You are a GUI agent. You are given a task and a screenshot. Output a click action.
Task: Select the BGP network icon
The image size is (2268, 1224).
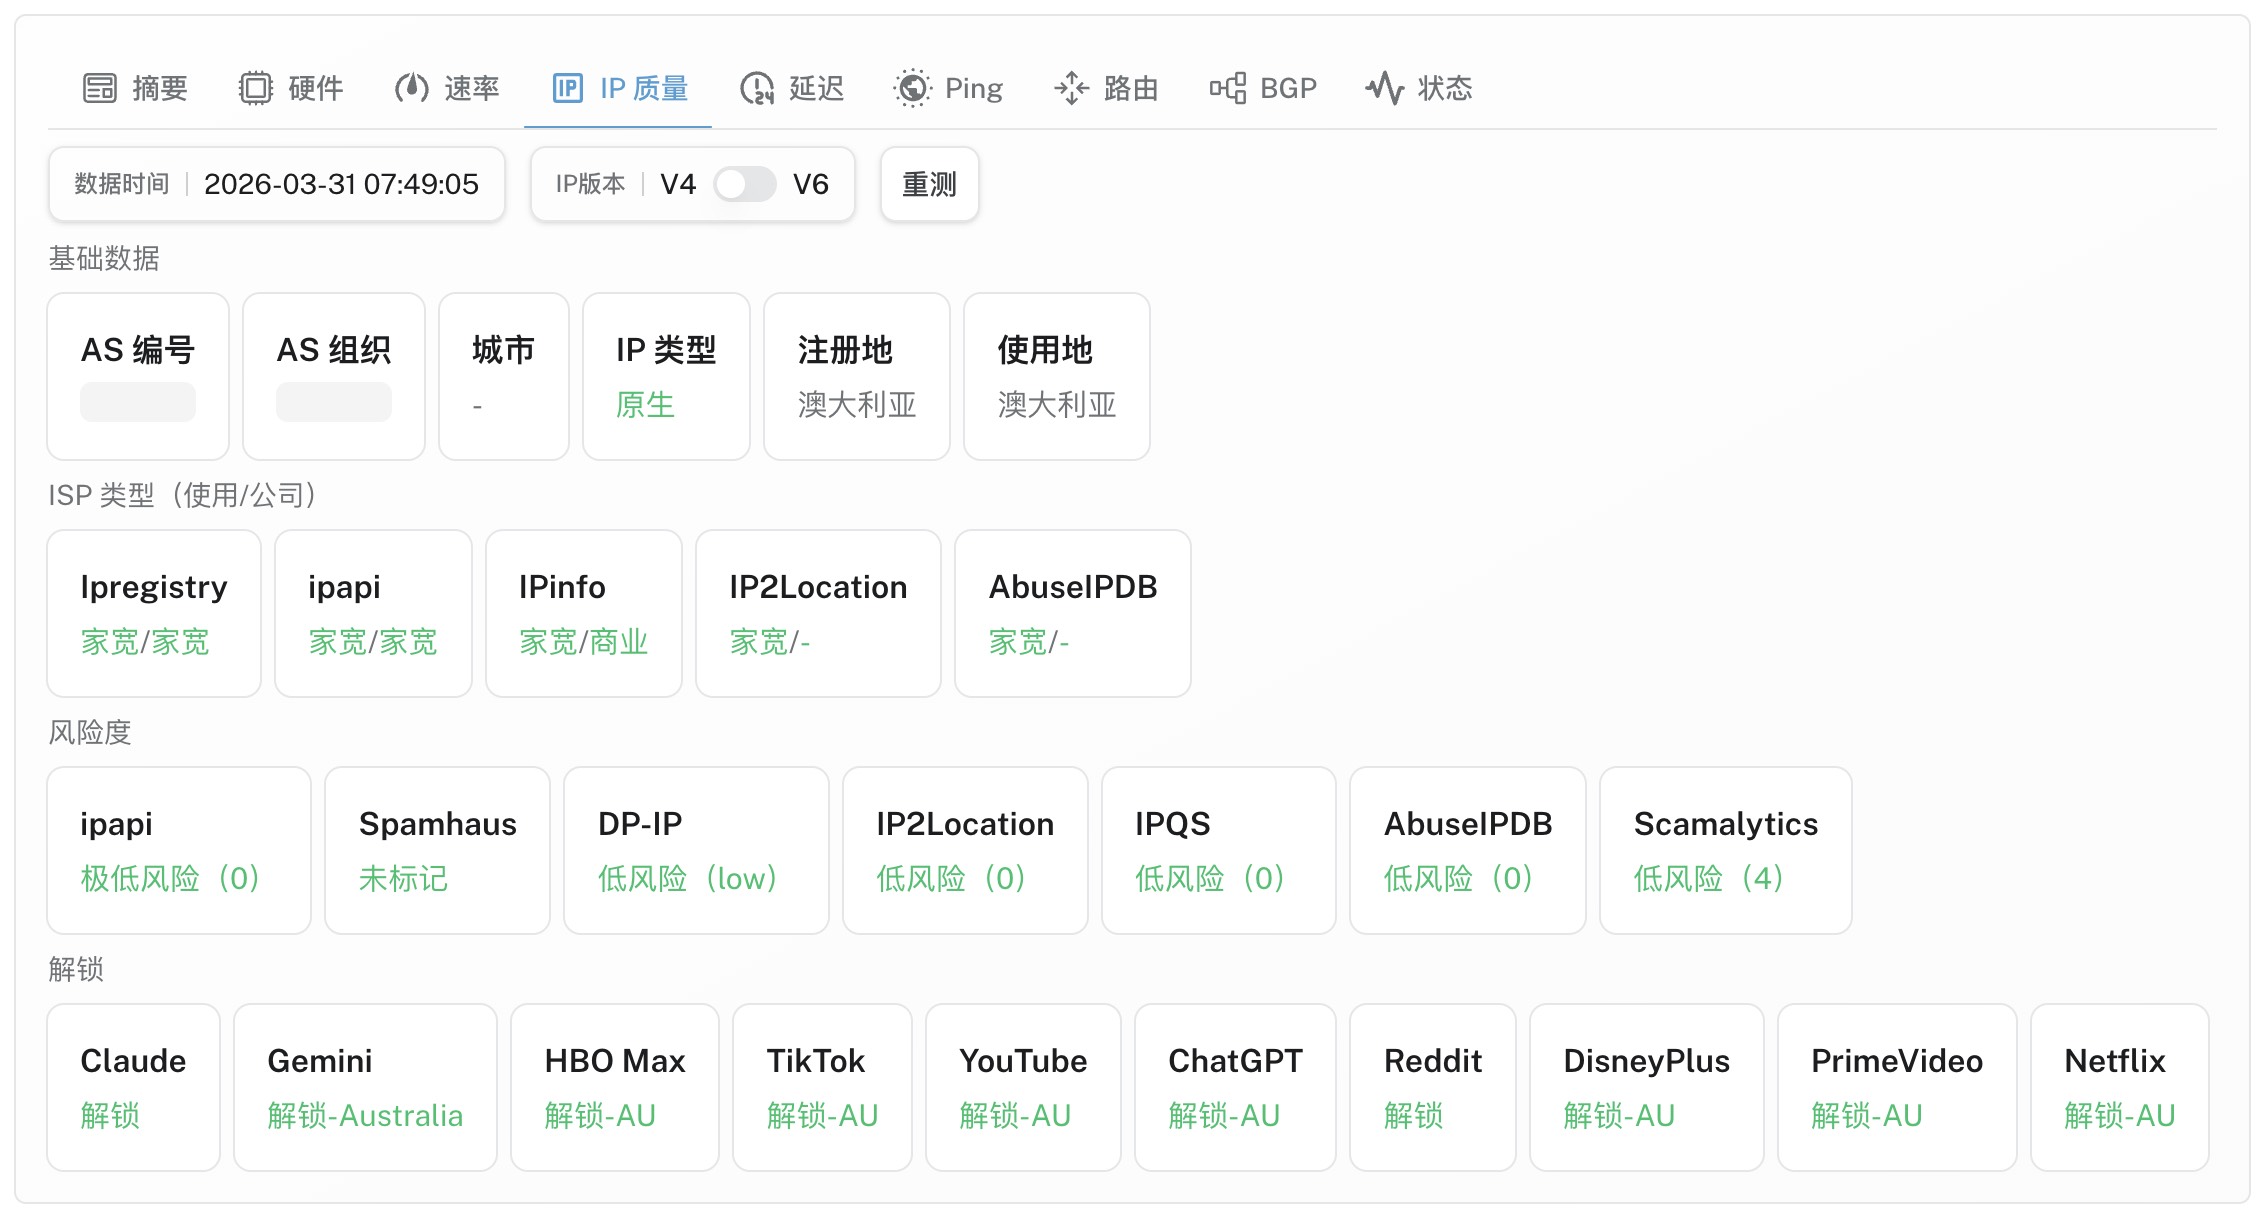(1228, 88)
